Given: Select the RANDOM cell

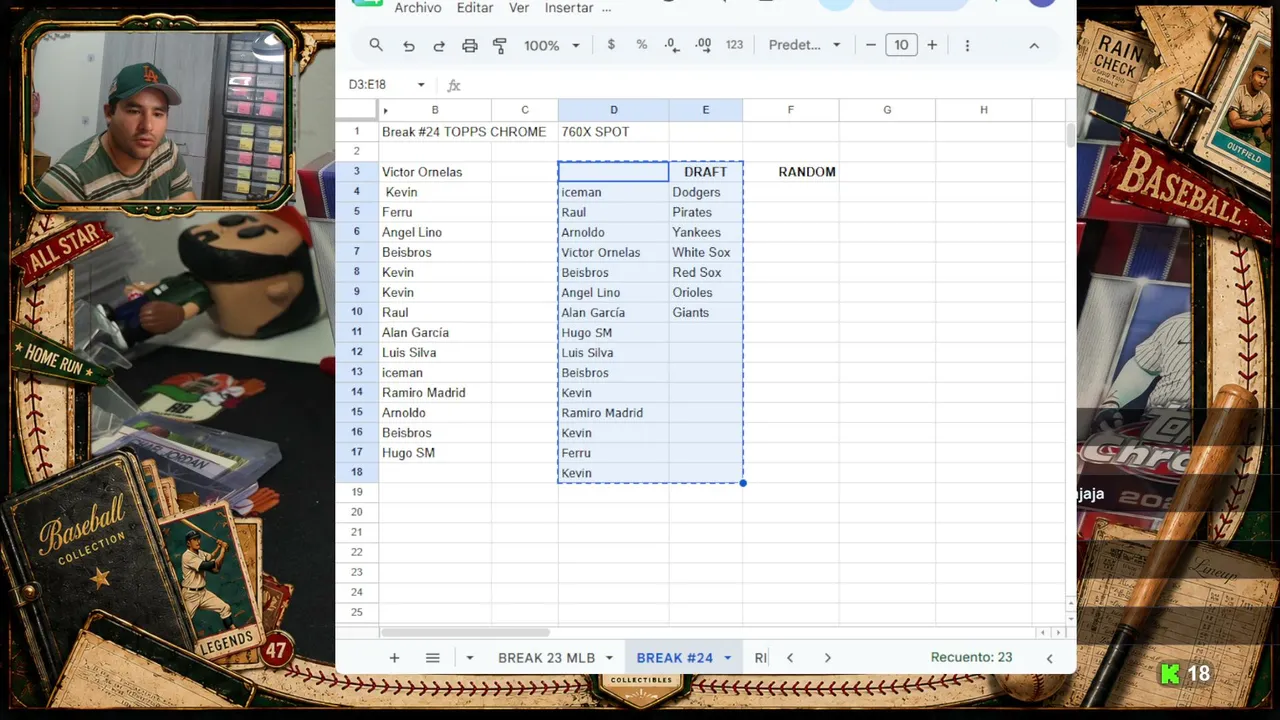Looking at the screenshot, I should coord(791,172).
